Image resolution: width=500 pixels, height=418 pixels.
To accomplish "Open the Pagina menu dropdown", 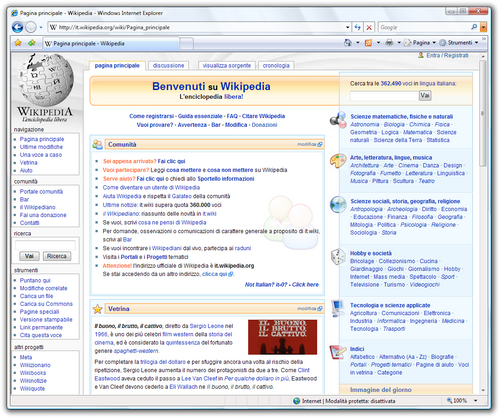I will [x=420, y=43].
